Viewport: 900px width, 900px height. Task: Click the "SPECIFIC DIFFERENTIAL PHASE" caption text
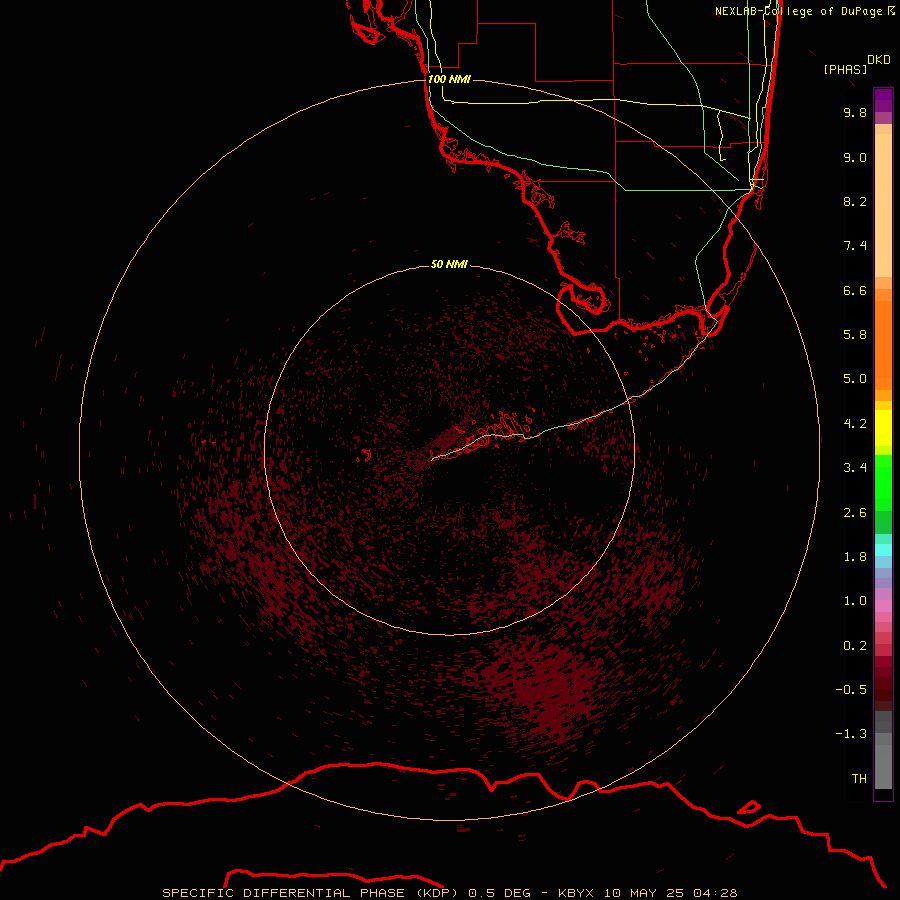(284, 893)
